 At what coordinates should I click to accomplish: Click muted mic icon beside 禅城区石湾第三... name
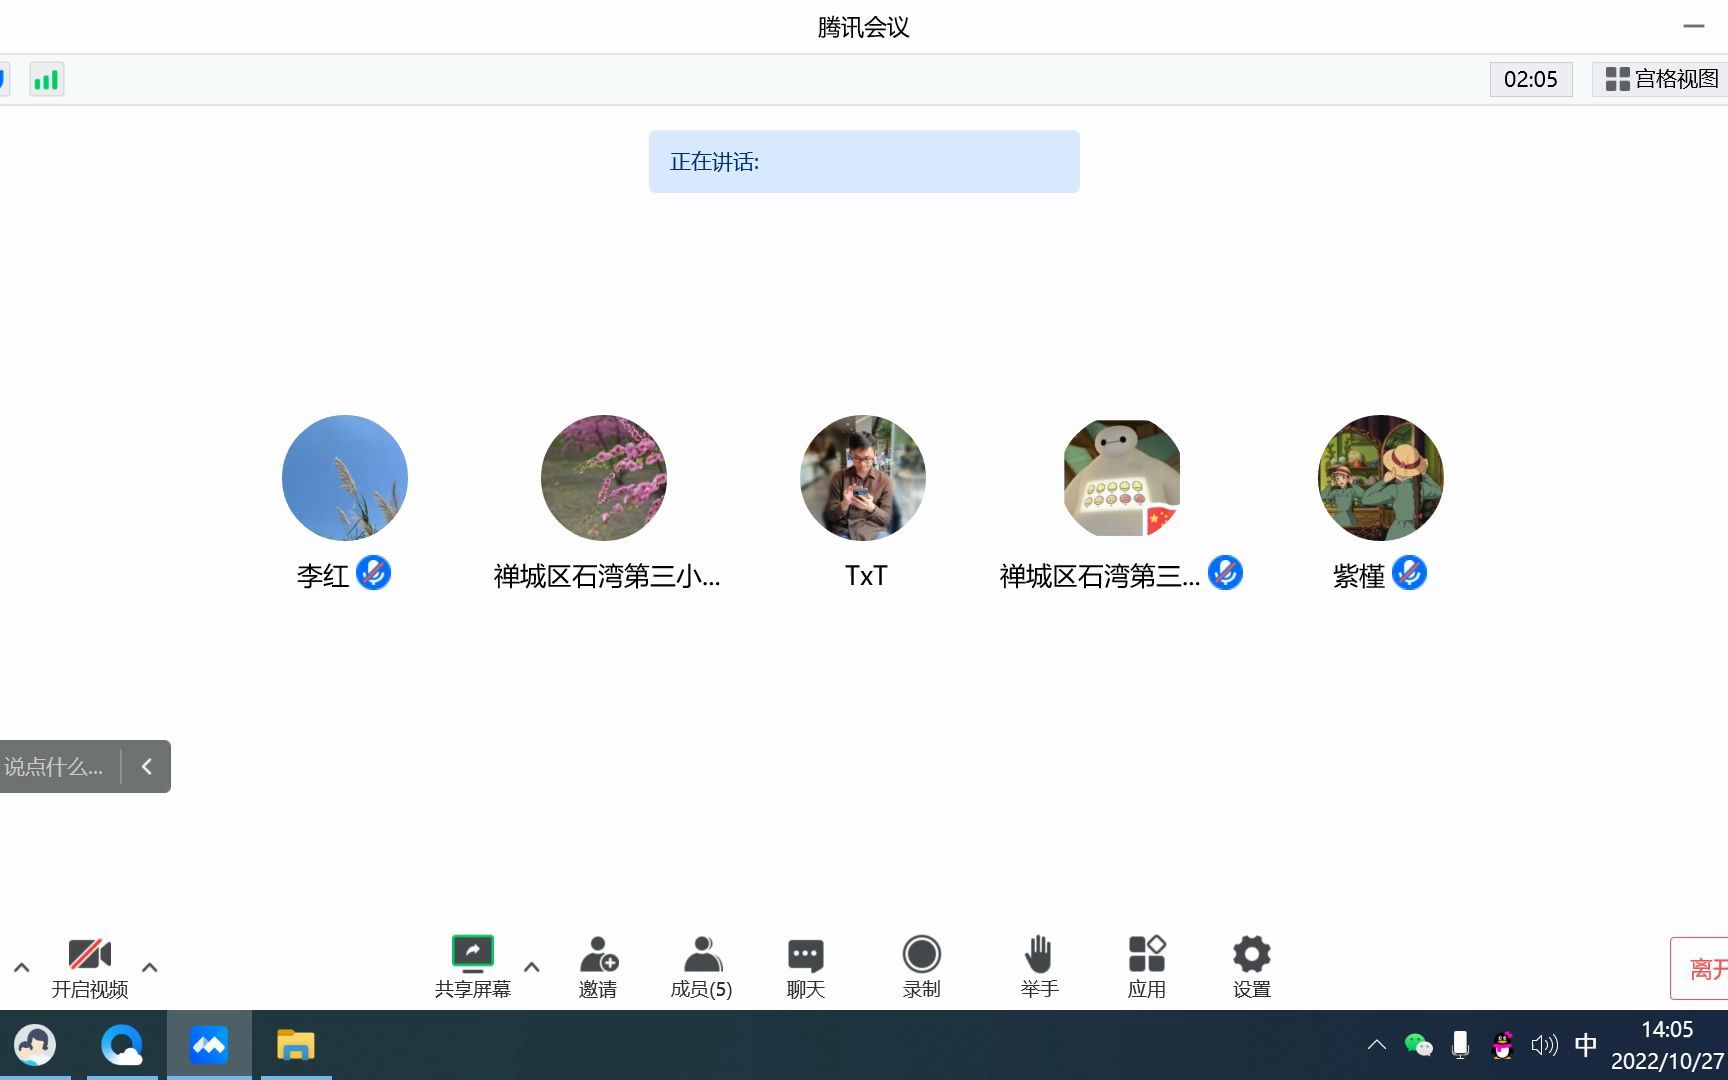pos(1226,573)
